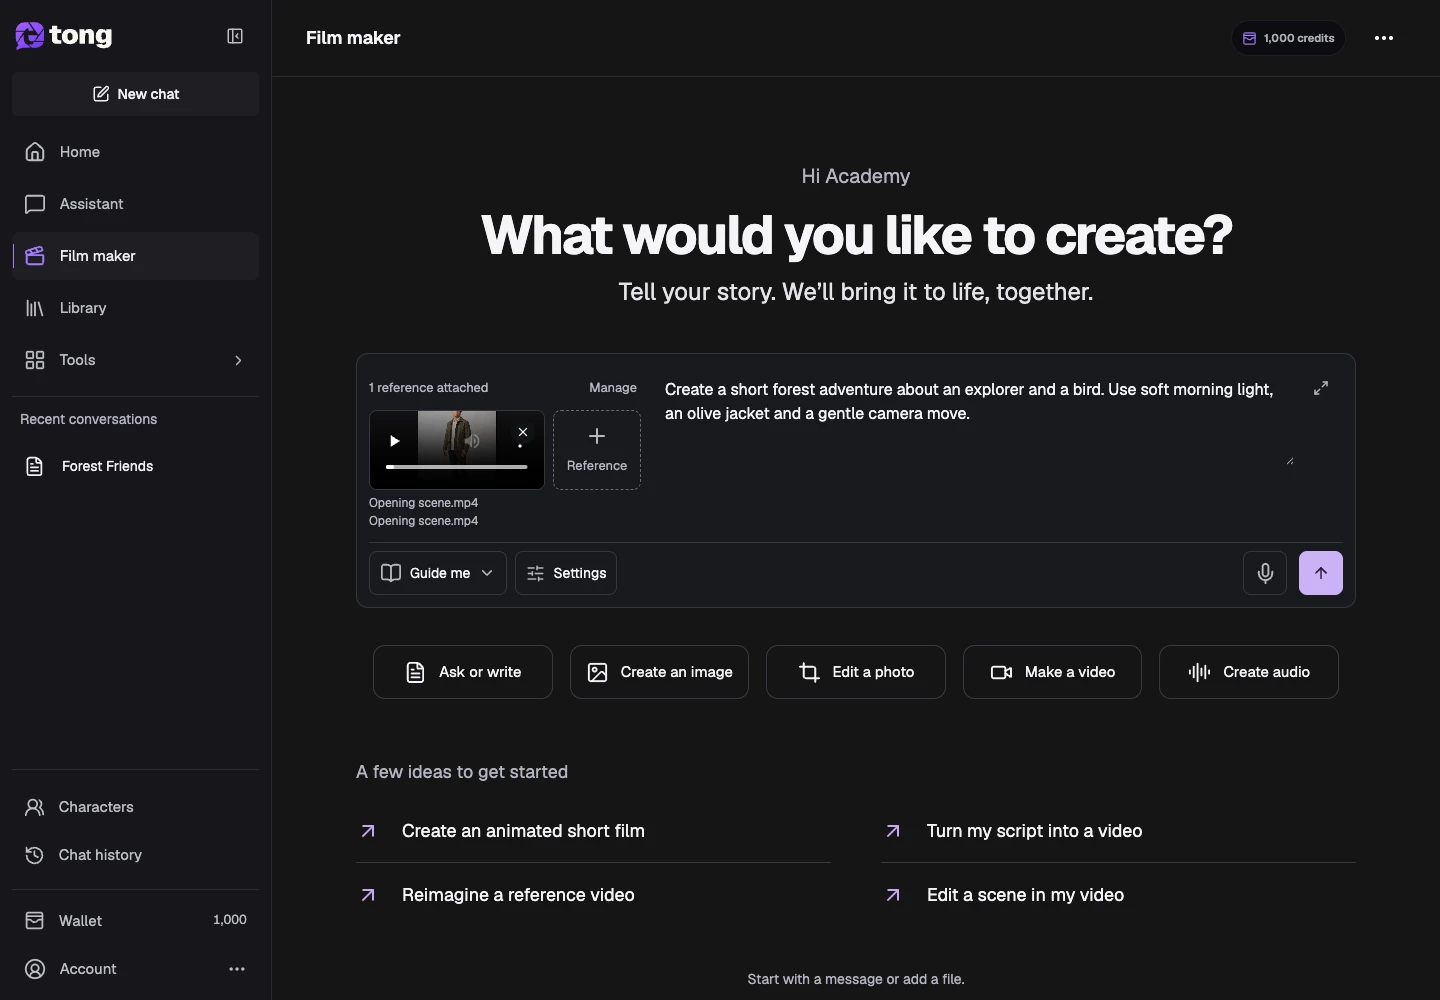Remove the attached Opening scene reference
The image size is (1440, 1000).
point(523,432)
